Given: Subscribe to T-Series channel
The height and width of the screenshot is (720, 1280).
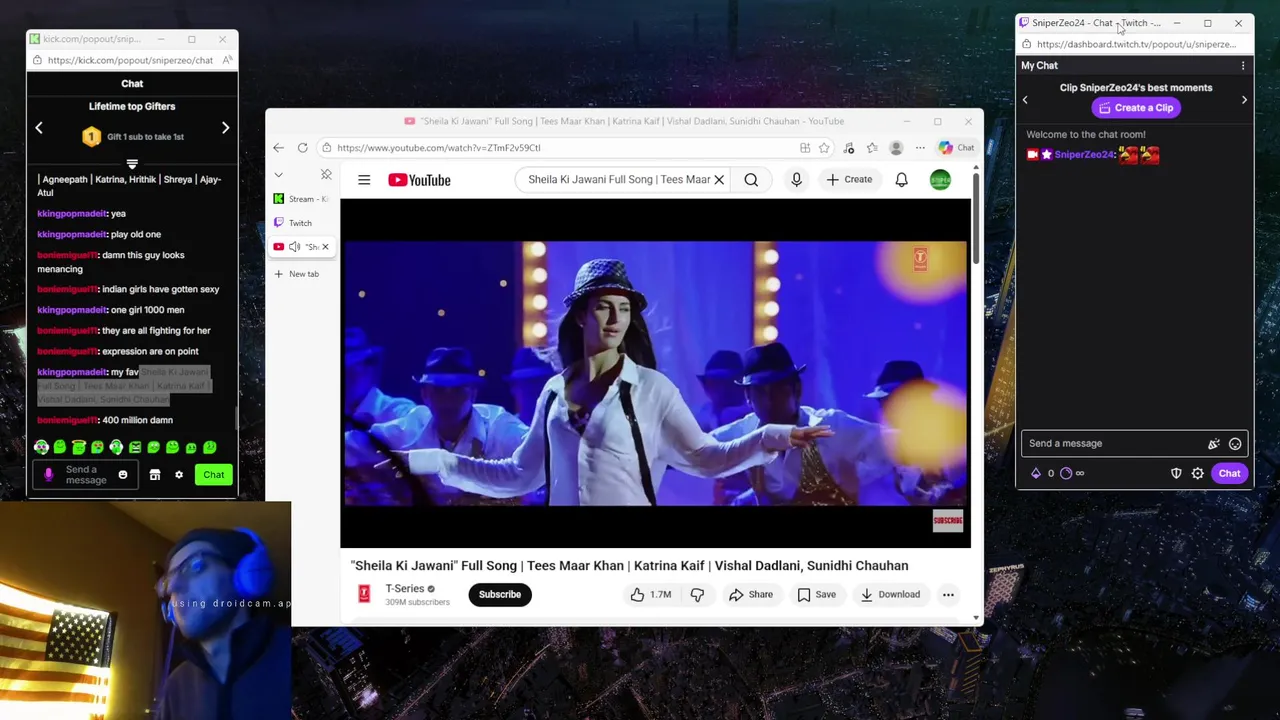Looking at the screenshot, I should pyautogui.click(x=500, y=595).
